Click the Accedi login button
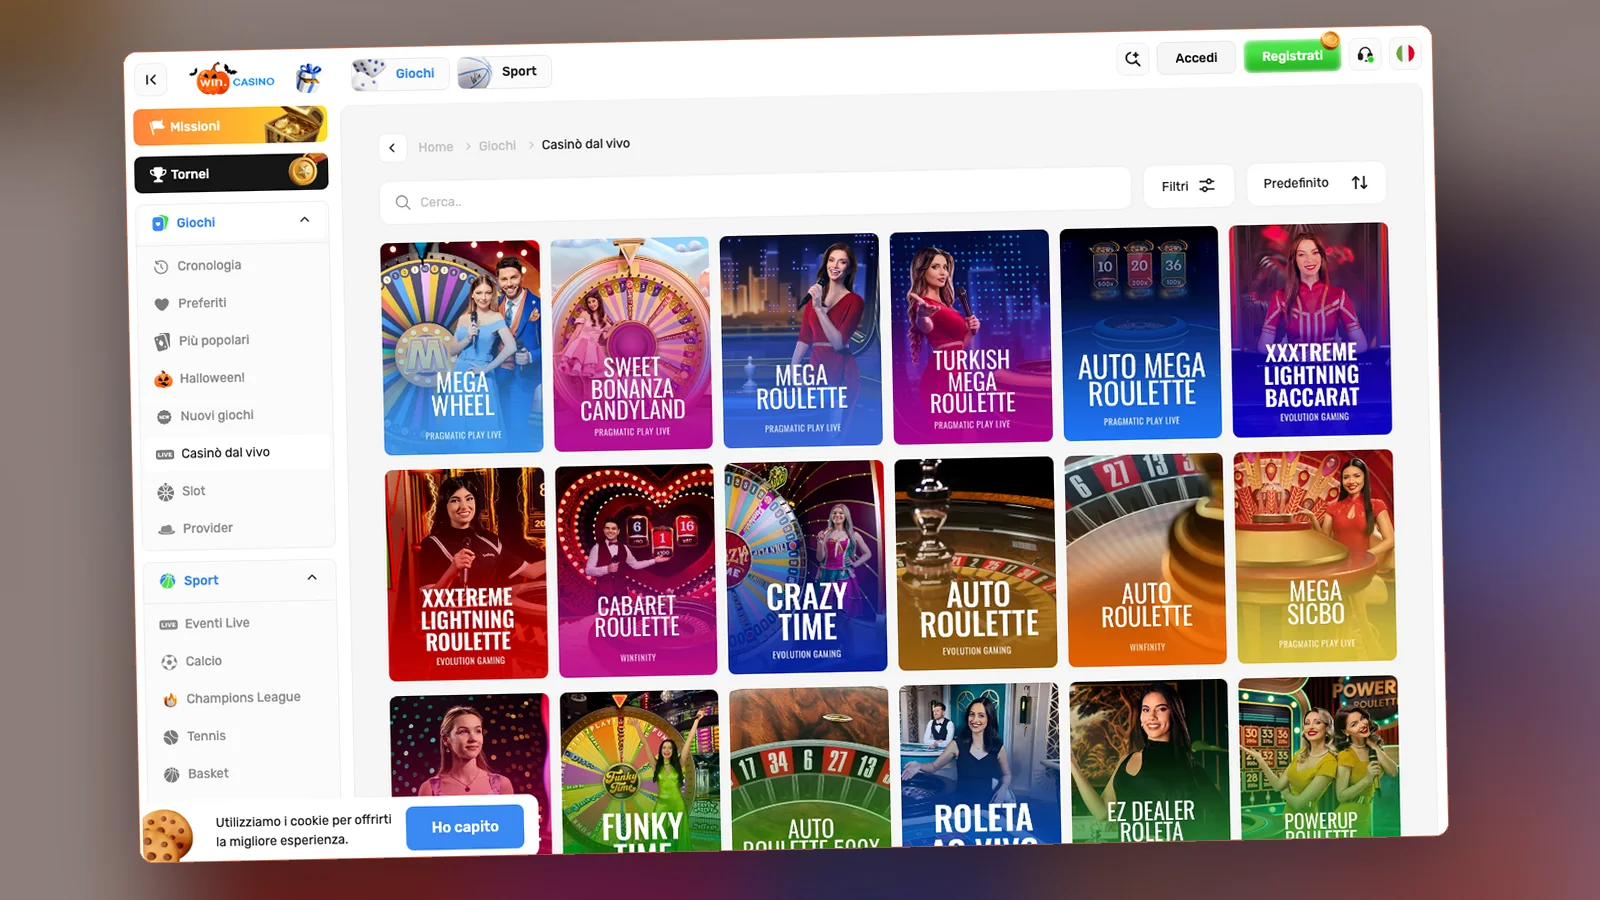Screen dimensions: 1600x900 pyautogui.click(x=1196, y=58)
